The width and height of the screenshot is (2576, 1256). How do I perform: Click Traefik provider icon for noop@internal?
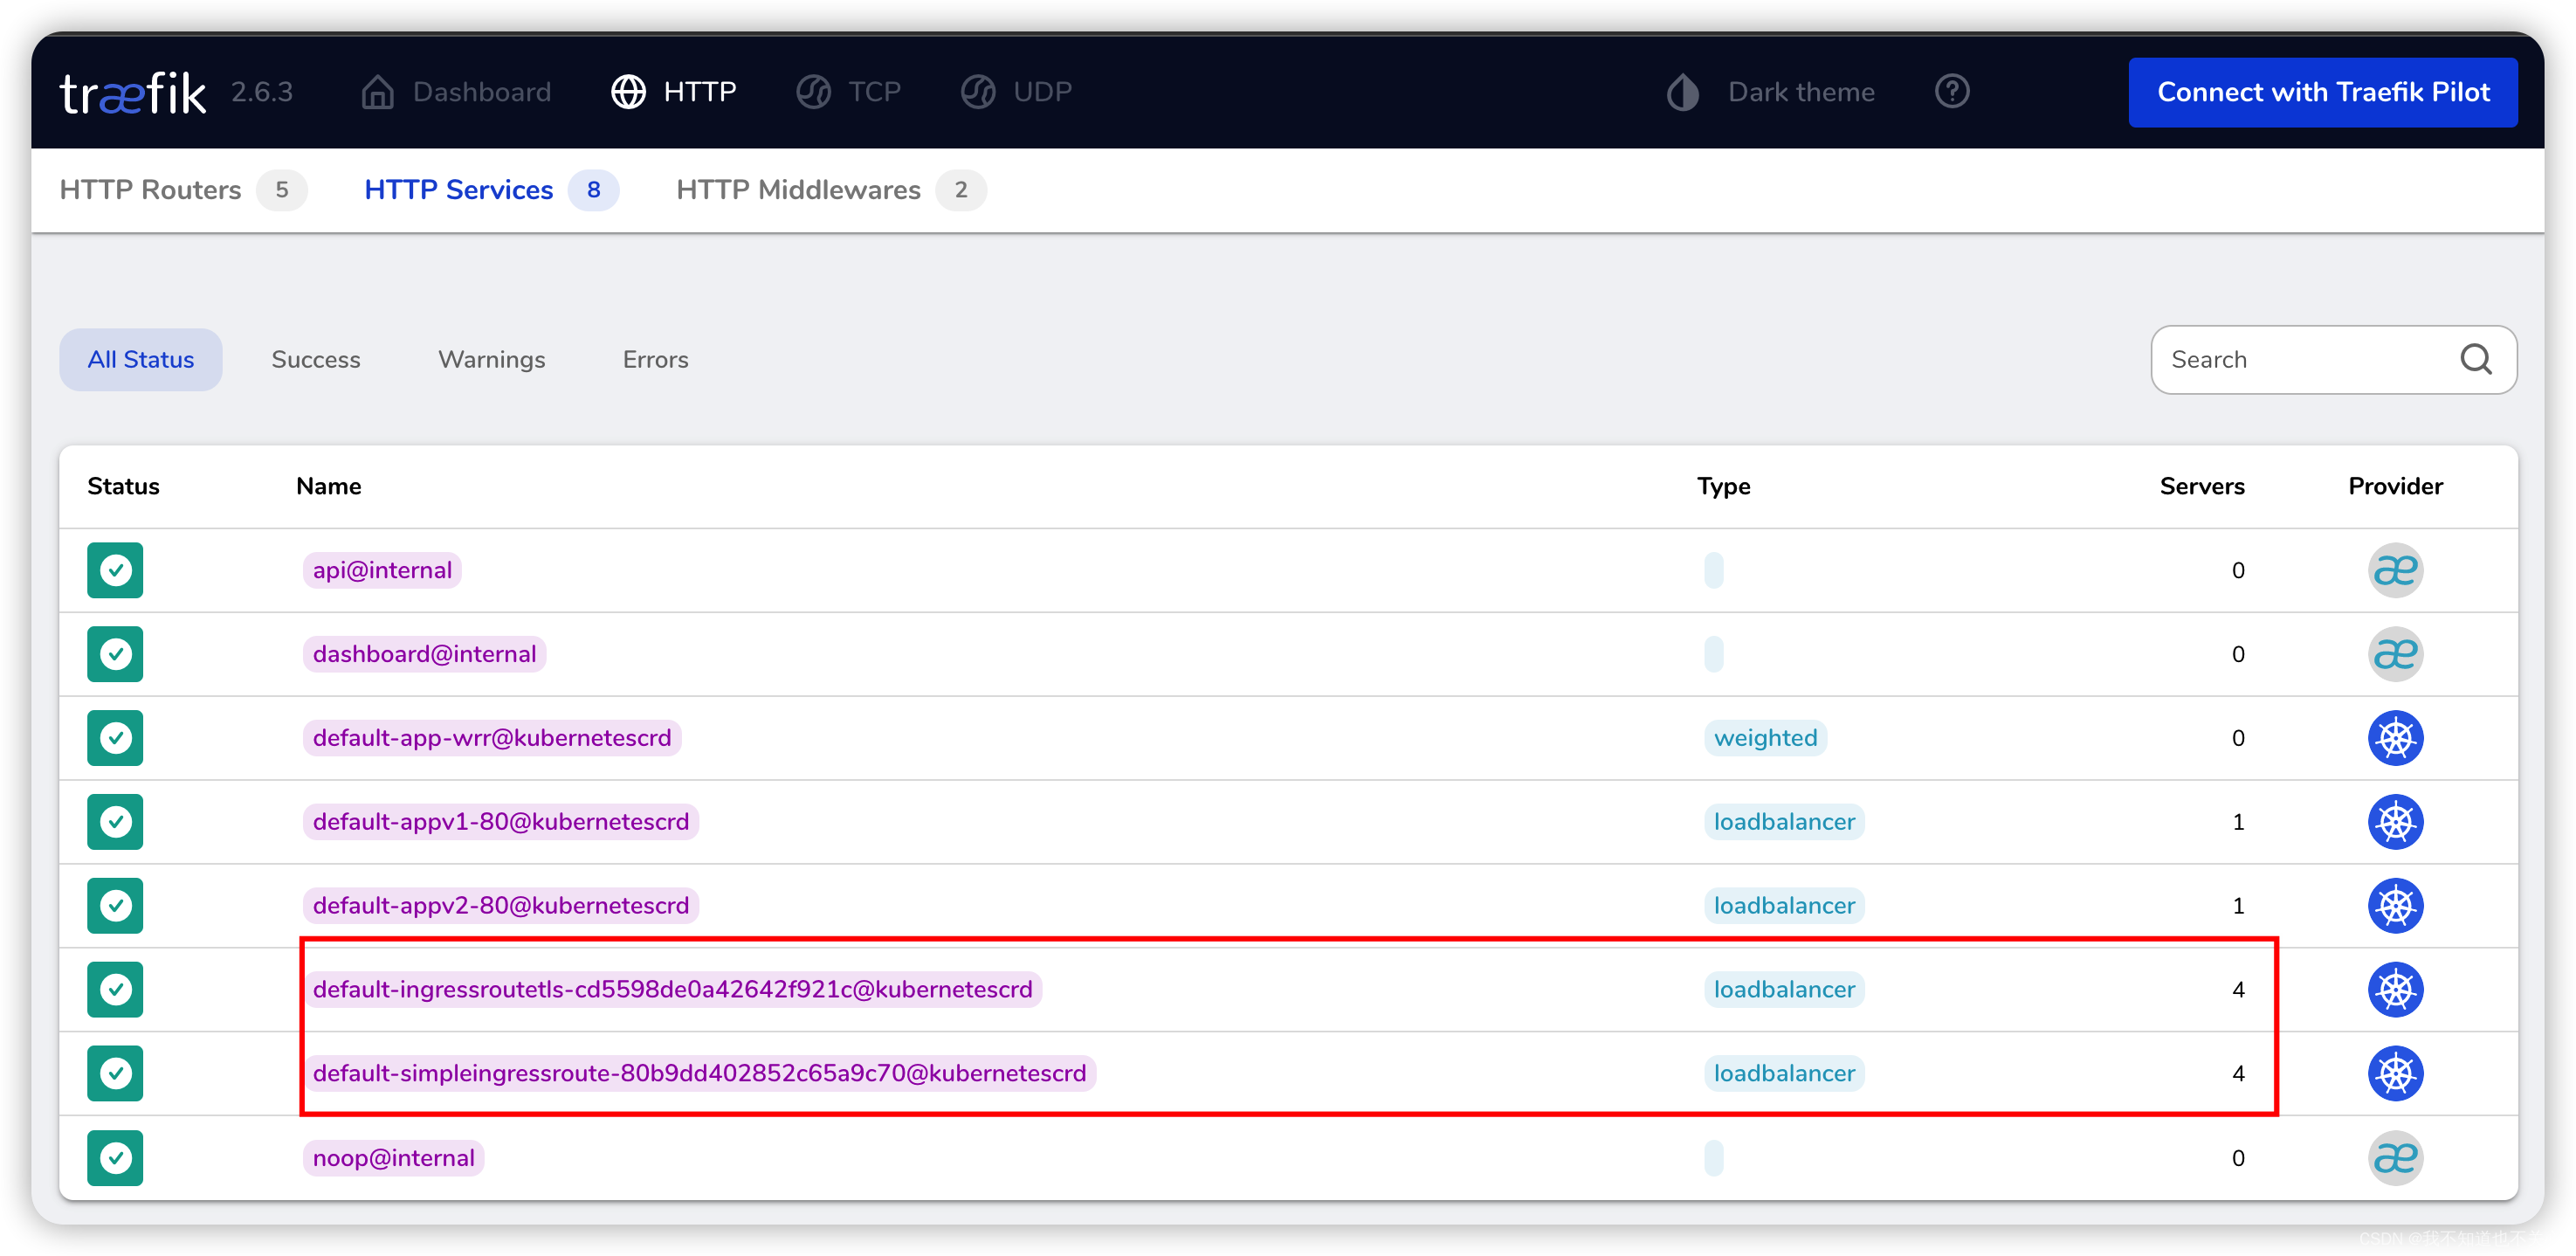tap(2394, 1157)
